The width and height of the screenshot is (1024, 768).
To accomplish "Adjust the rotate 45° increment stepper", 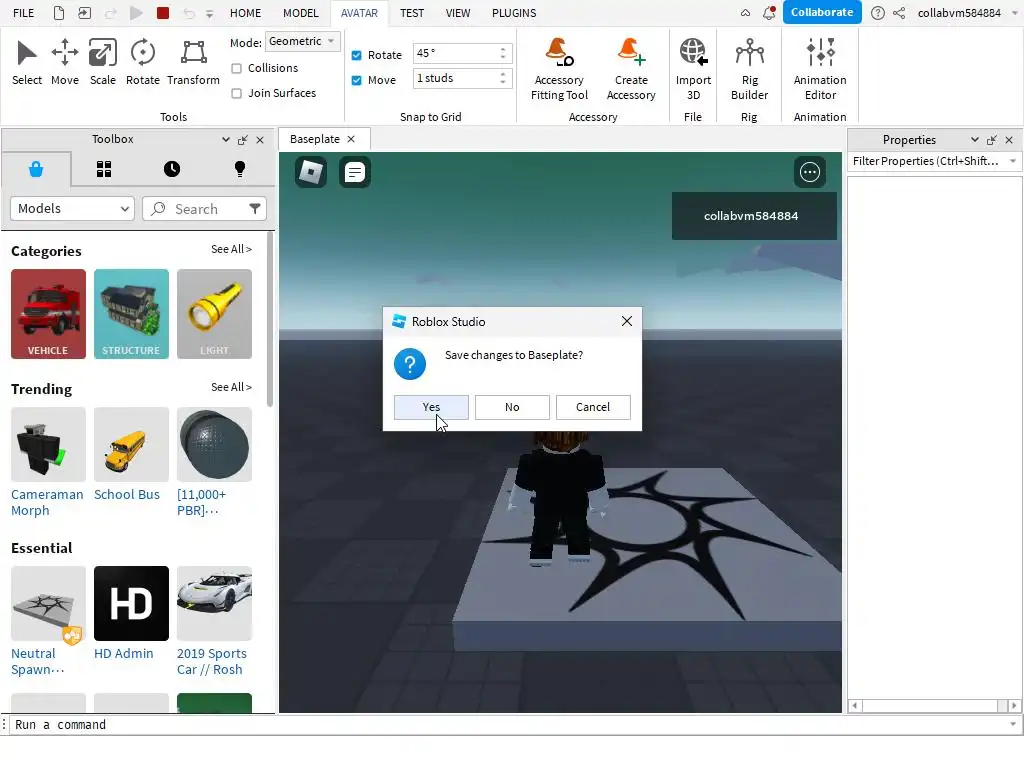I will [x=503, y=53].
